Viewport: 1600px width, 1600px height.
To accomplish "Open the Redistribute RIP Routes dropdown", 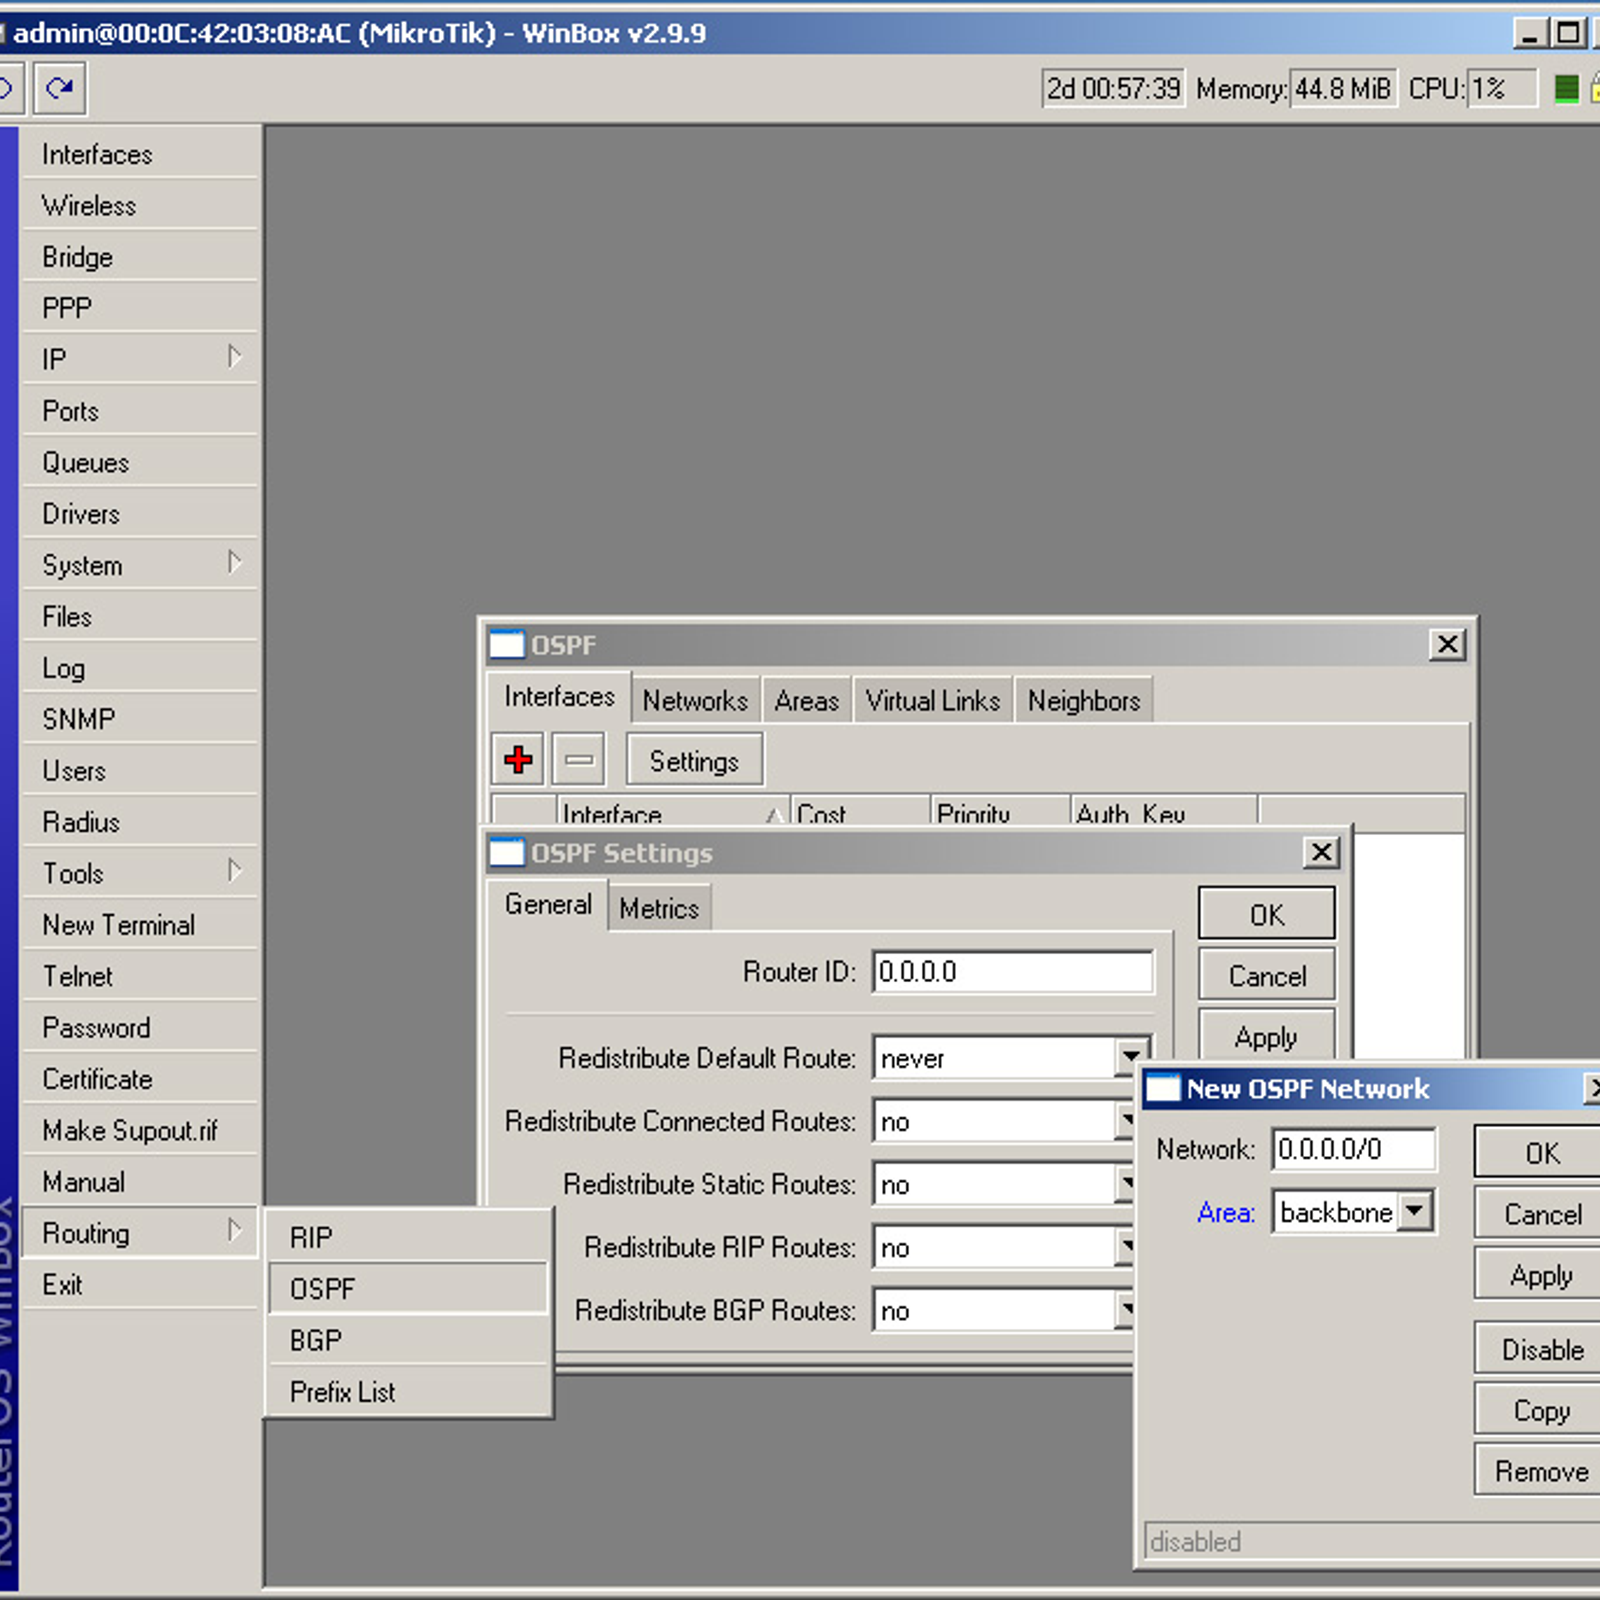I will pyautogui.click(x=1126, y=1247).
